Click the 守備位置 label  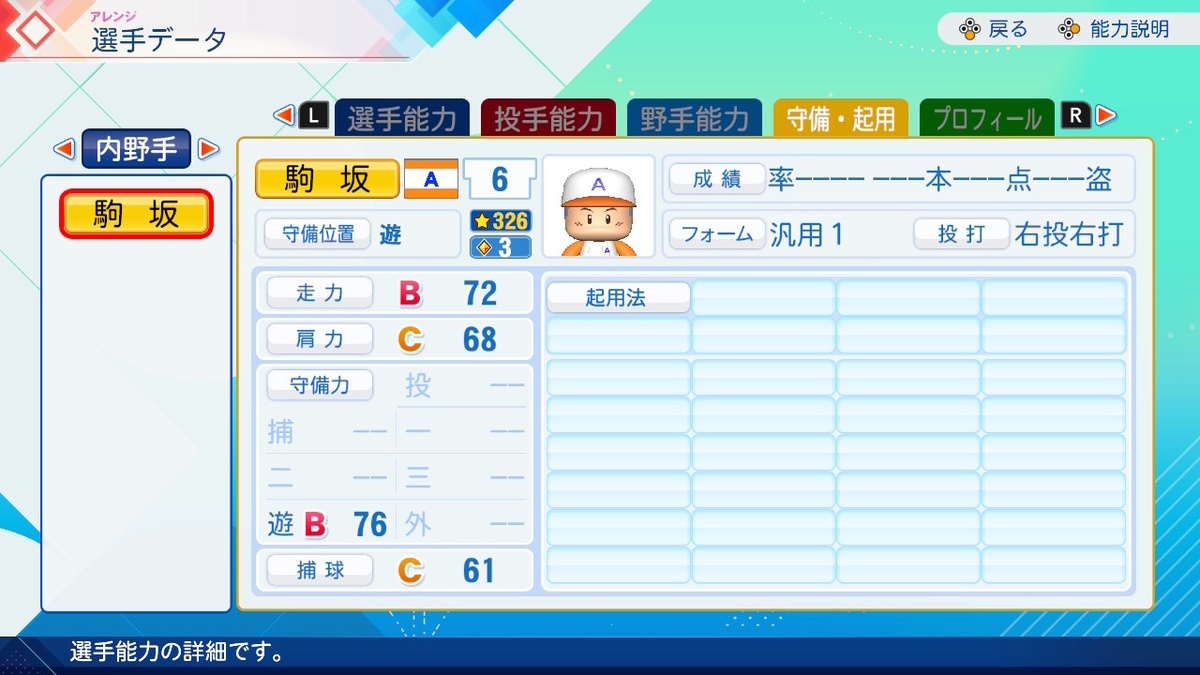point(318,234)
